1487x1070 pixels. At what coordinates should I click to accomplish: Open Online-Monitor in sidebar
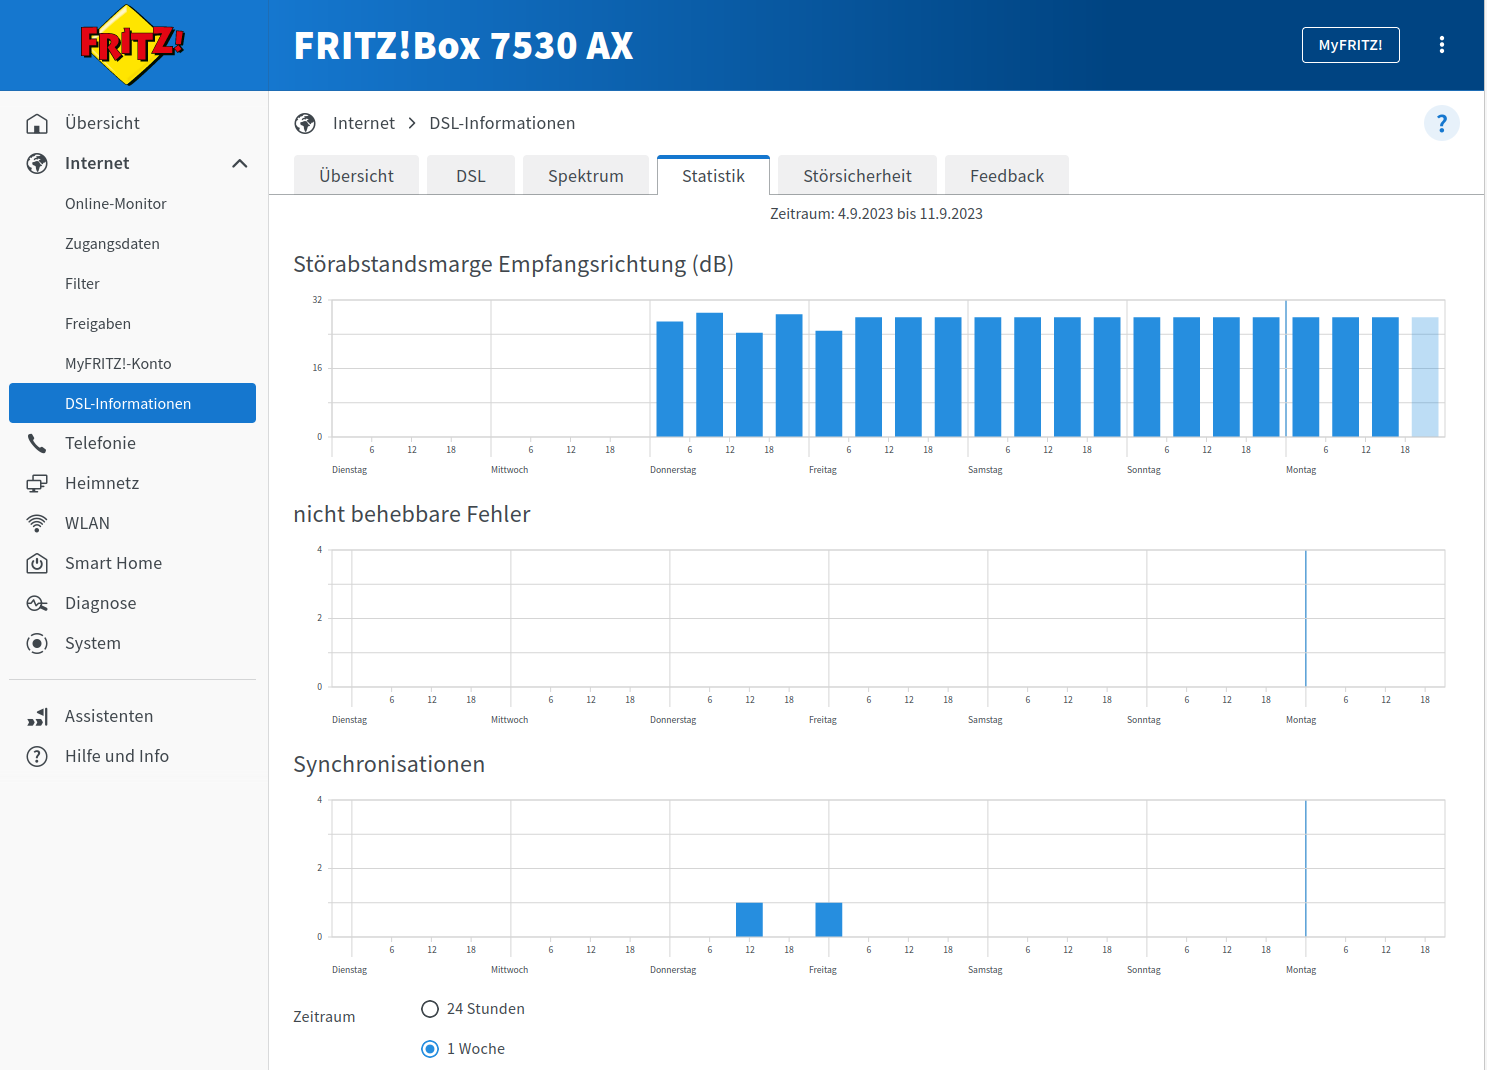(x=132, y=203)
